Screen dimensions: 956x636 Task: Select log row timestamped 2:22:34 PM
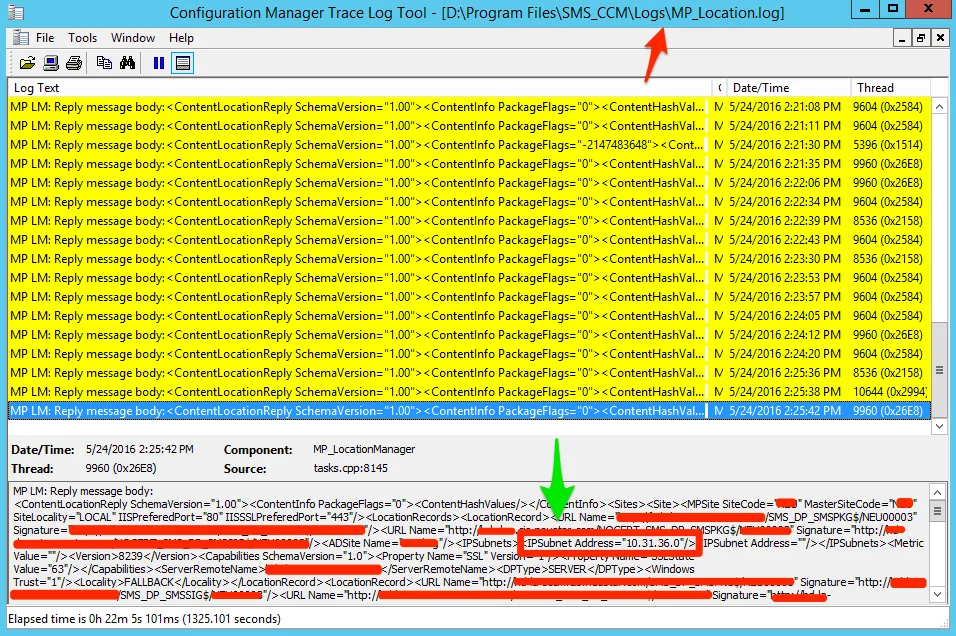tap(469, 201)
